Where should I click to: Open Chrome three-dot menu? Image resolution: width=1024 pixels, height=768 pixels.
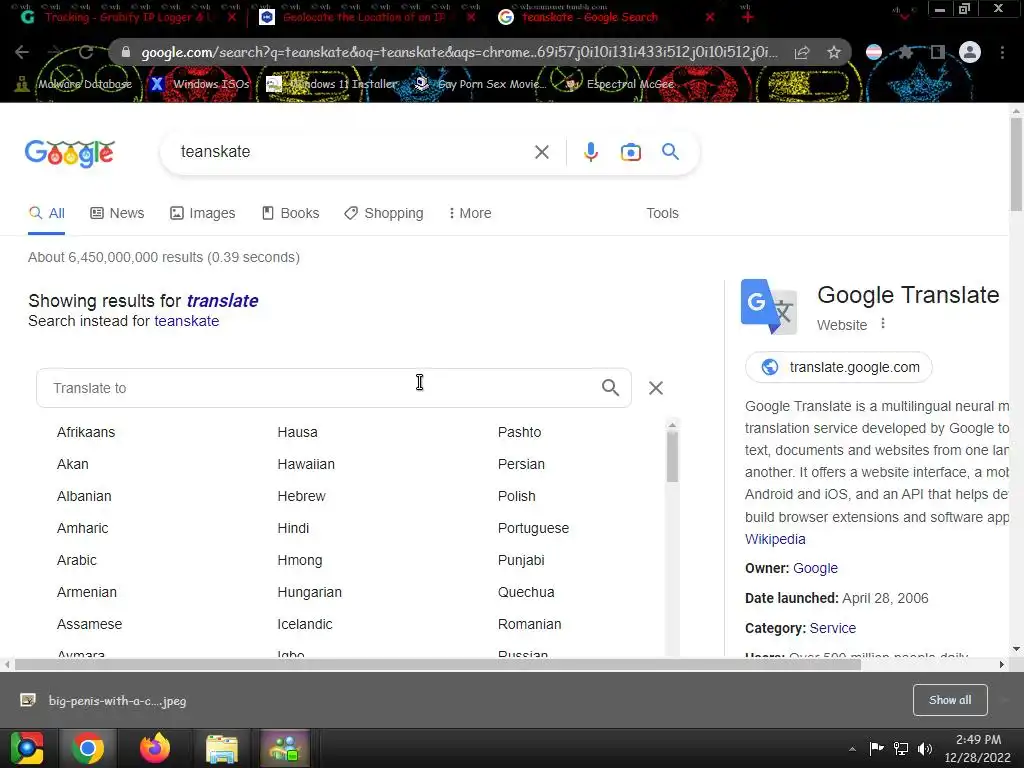[x=1002, y=52]
